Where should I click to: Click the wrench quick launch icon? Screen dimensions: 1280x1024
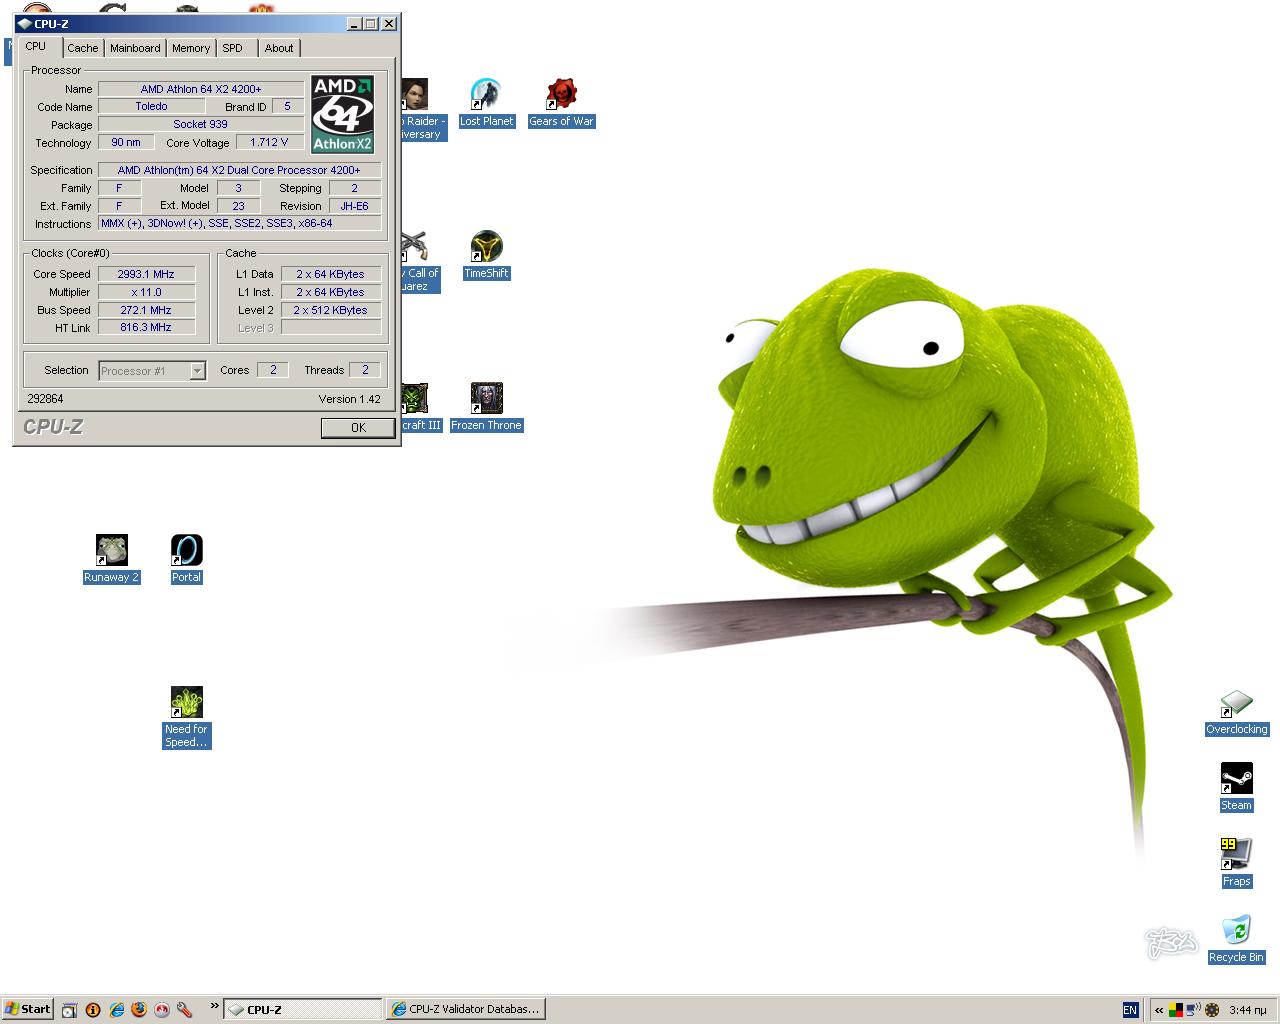pyautogui.click(x=184, y=1010)
